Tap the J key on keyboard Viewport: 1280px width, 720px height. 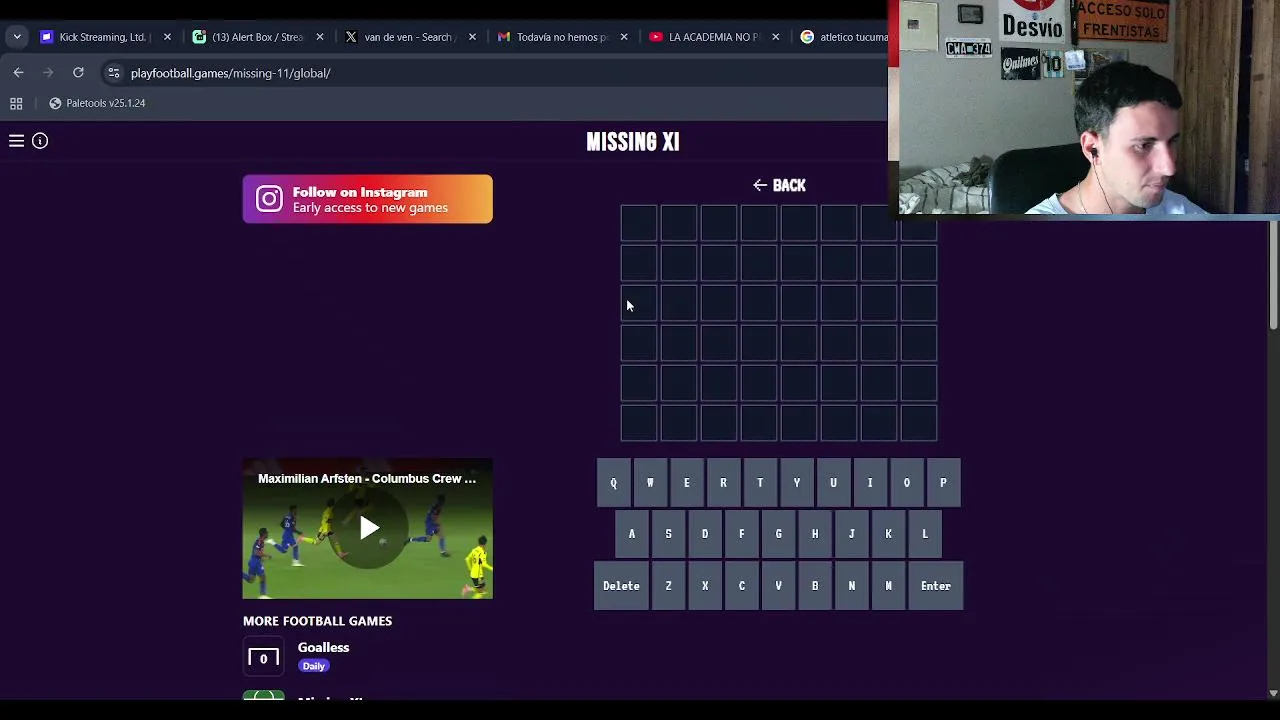pyautogui.click(x=852, y=534)
